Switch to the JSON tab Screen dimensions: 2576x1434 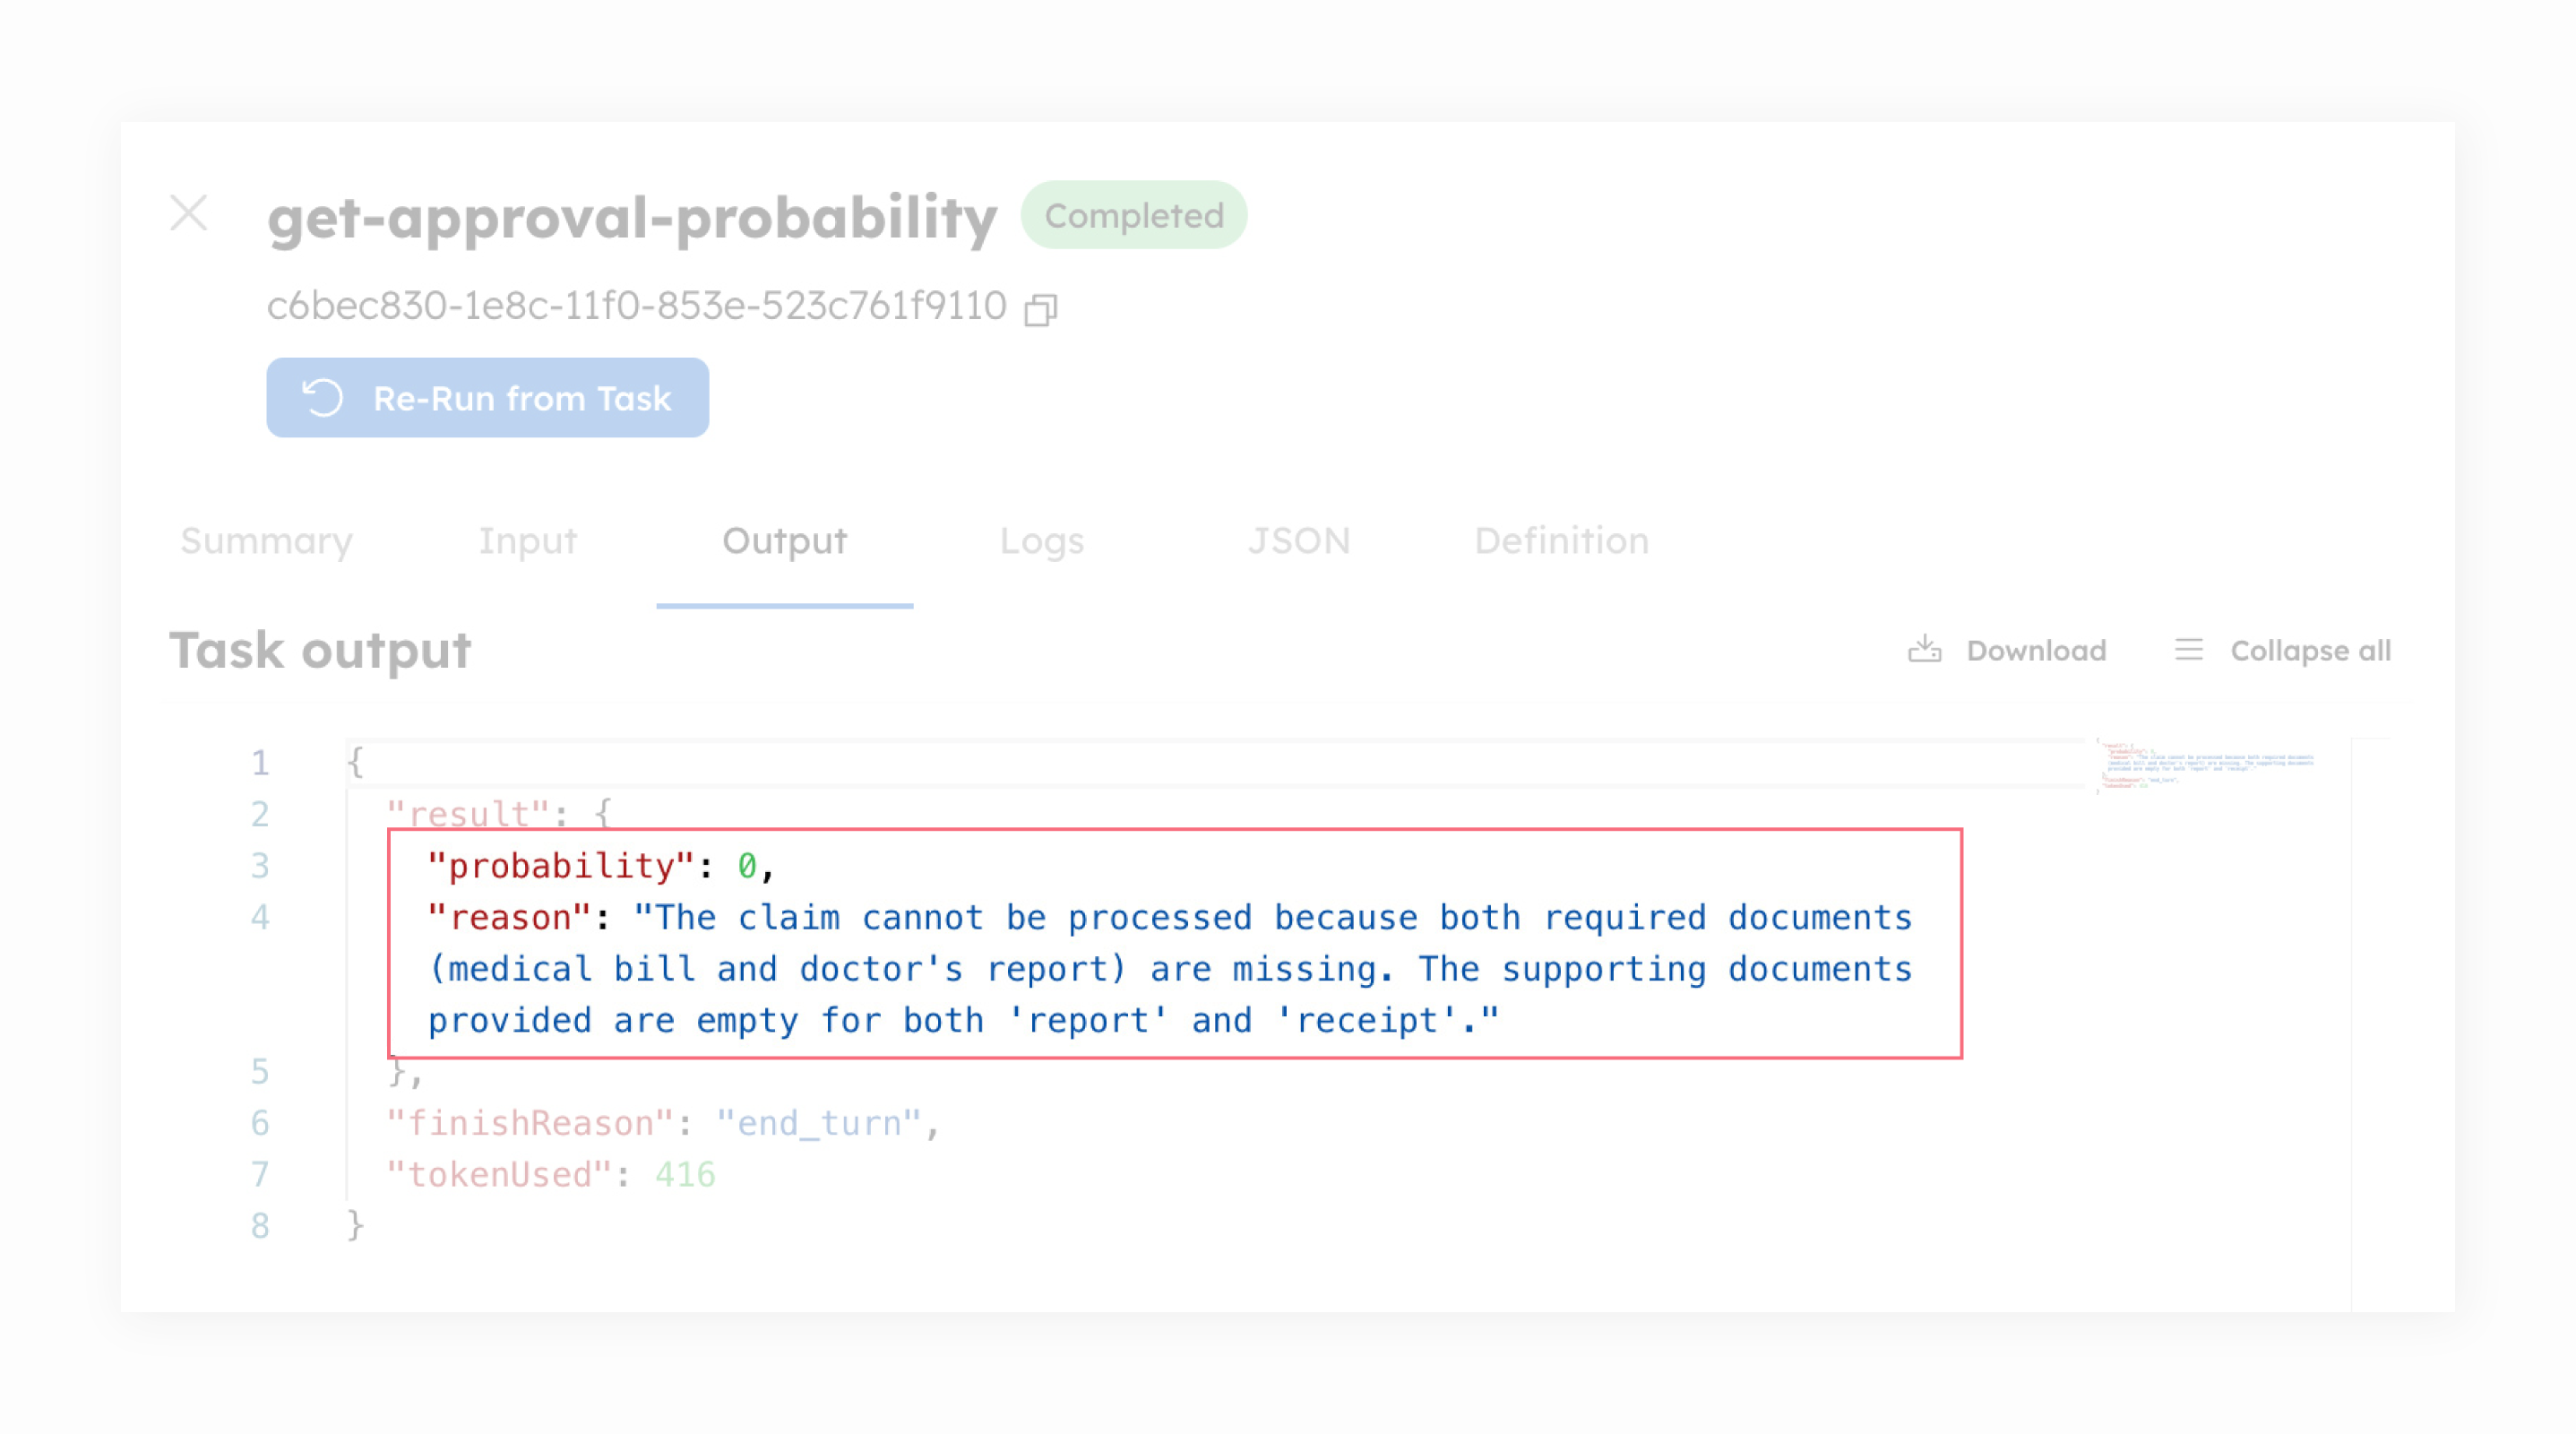[x=1301, y=541]
